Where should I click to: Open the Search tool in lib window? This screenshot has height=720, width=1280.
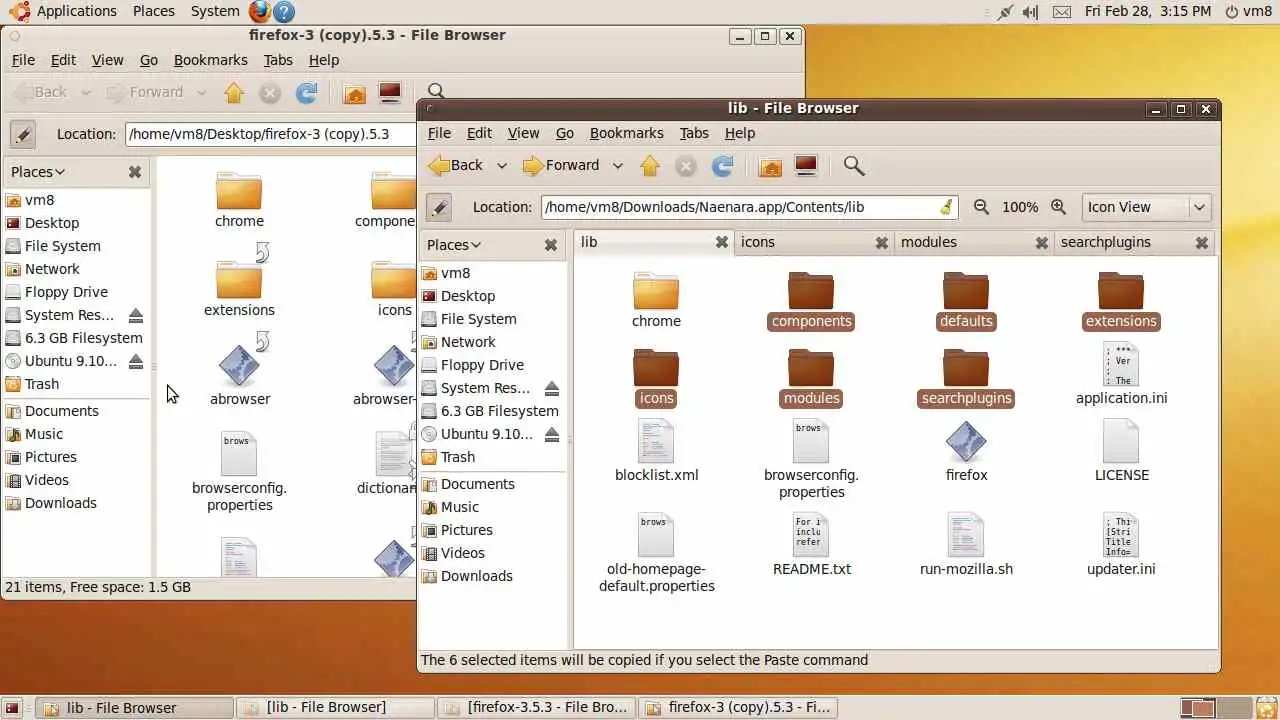point(853,166)
